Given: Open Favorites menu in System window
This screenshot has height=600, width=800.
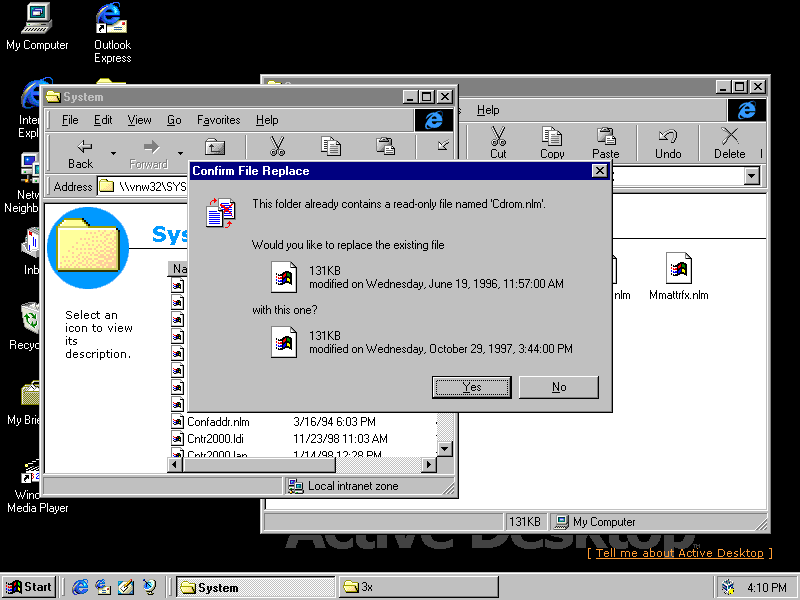Looking at the screenshot, I should [x=218, y=120].
